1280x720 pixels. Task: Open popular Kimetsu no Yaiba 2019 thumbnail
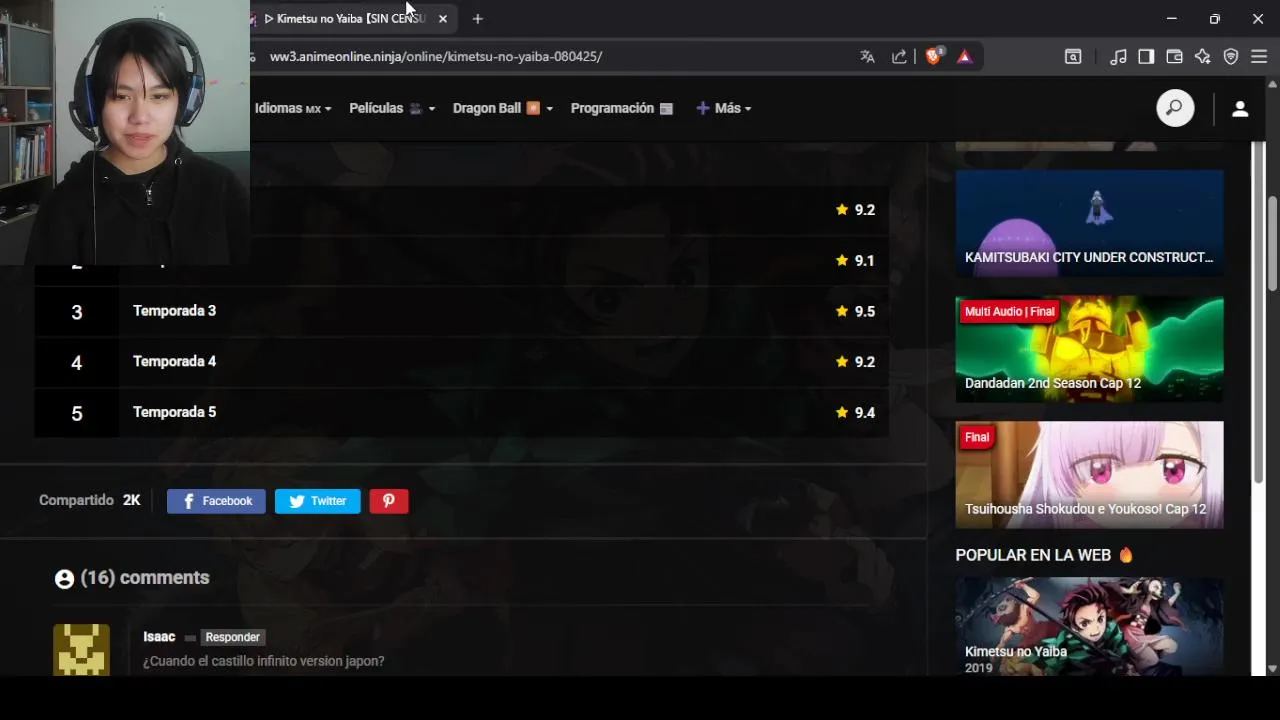tap(1089, 626)
